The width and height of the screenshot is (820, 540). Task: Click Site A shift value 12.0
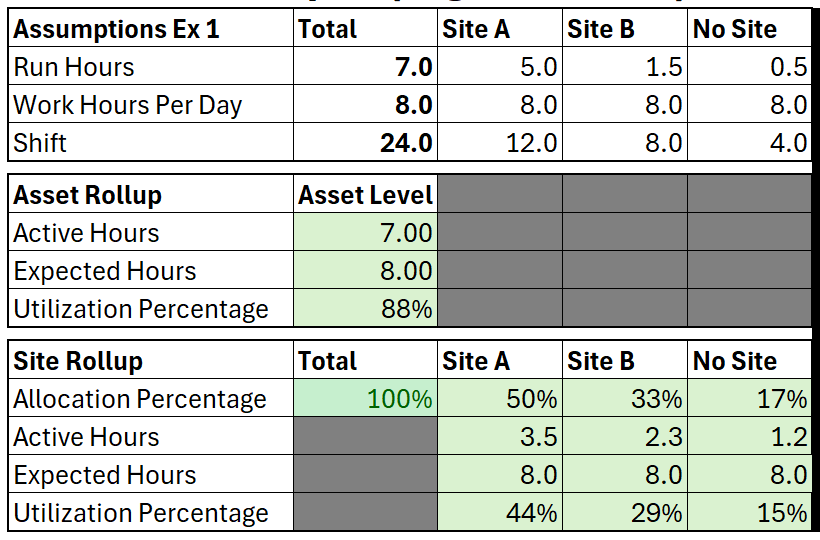coord(499,142)
